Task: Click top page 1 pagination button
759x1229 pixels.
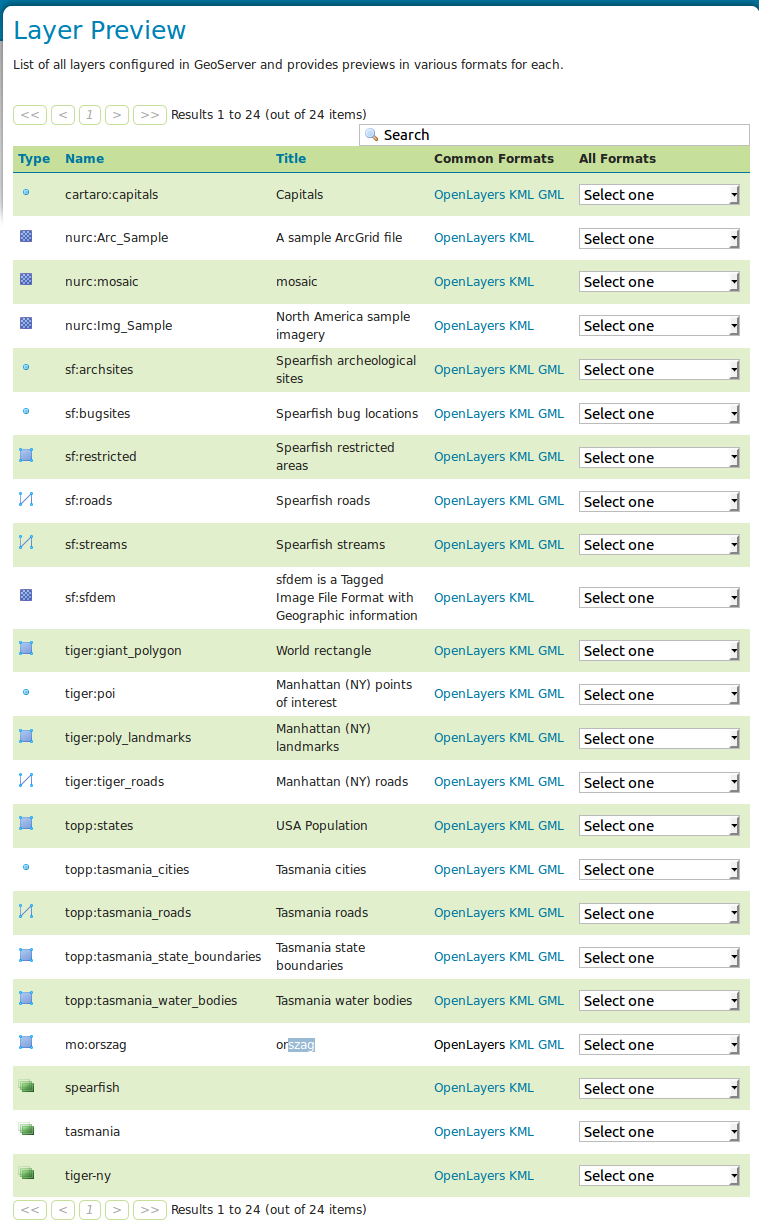Action: click(90, 115)
